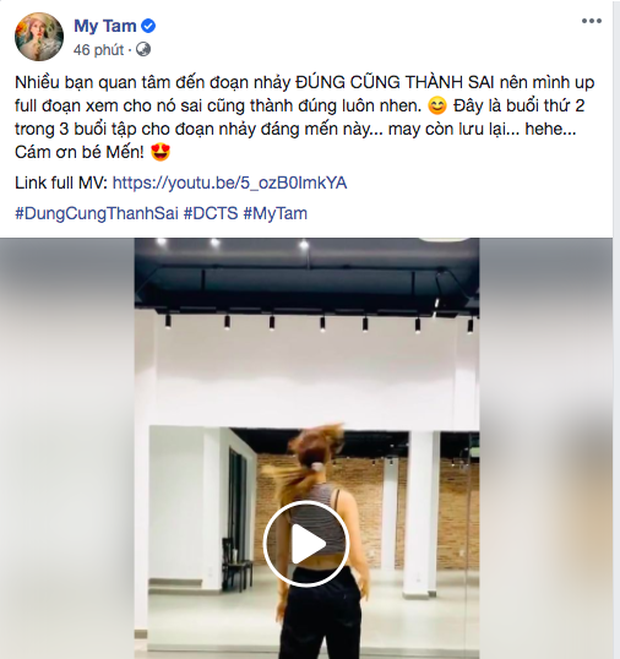The width and height of the screenshot is (620, 659).
Task: Click the caption's 'ĐÚNG CŨNG THÀNH SAI' text
Action: click(395, 82)
